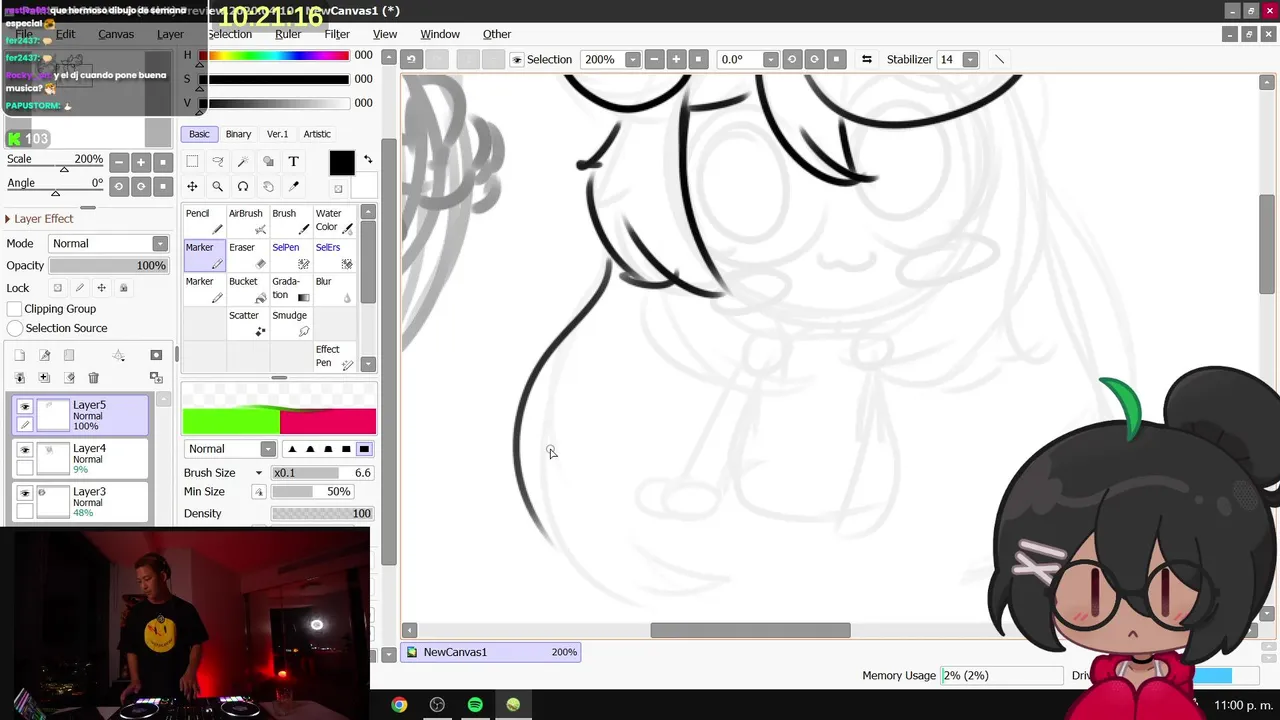Open the Other menu
Viewport: 1280px width, 720px height.
(497, 34)
